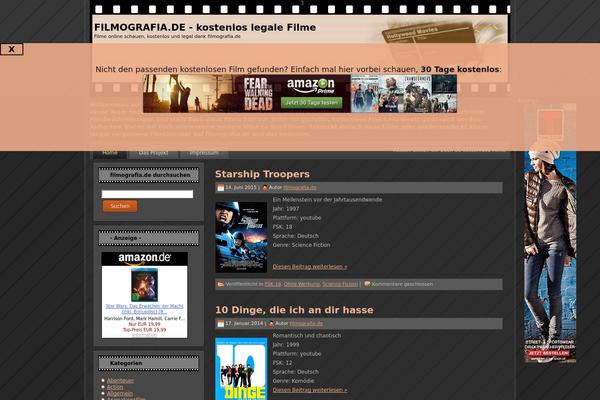Open 'Star Wars: Das Erwachen der Macht' link

[x=144, y=309]
